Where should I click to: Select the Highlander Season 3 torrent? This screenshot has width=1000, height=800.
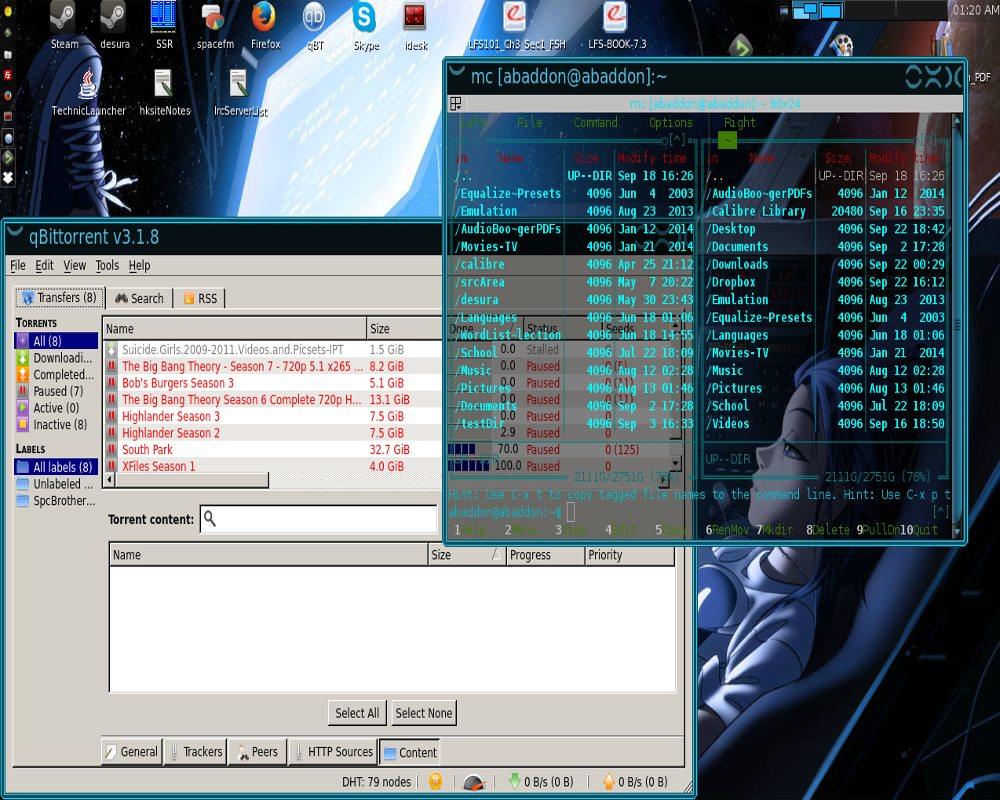click(x=273, y=416)
